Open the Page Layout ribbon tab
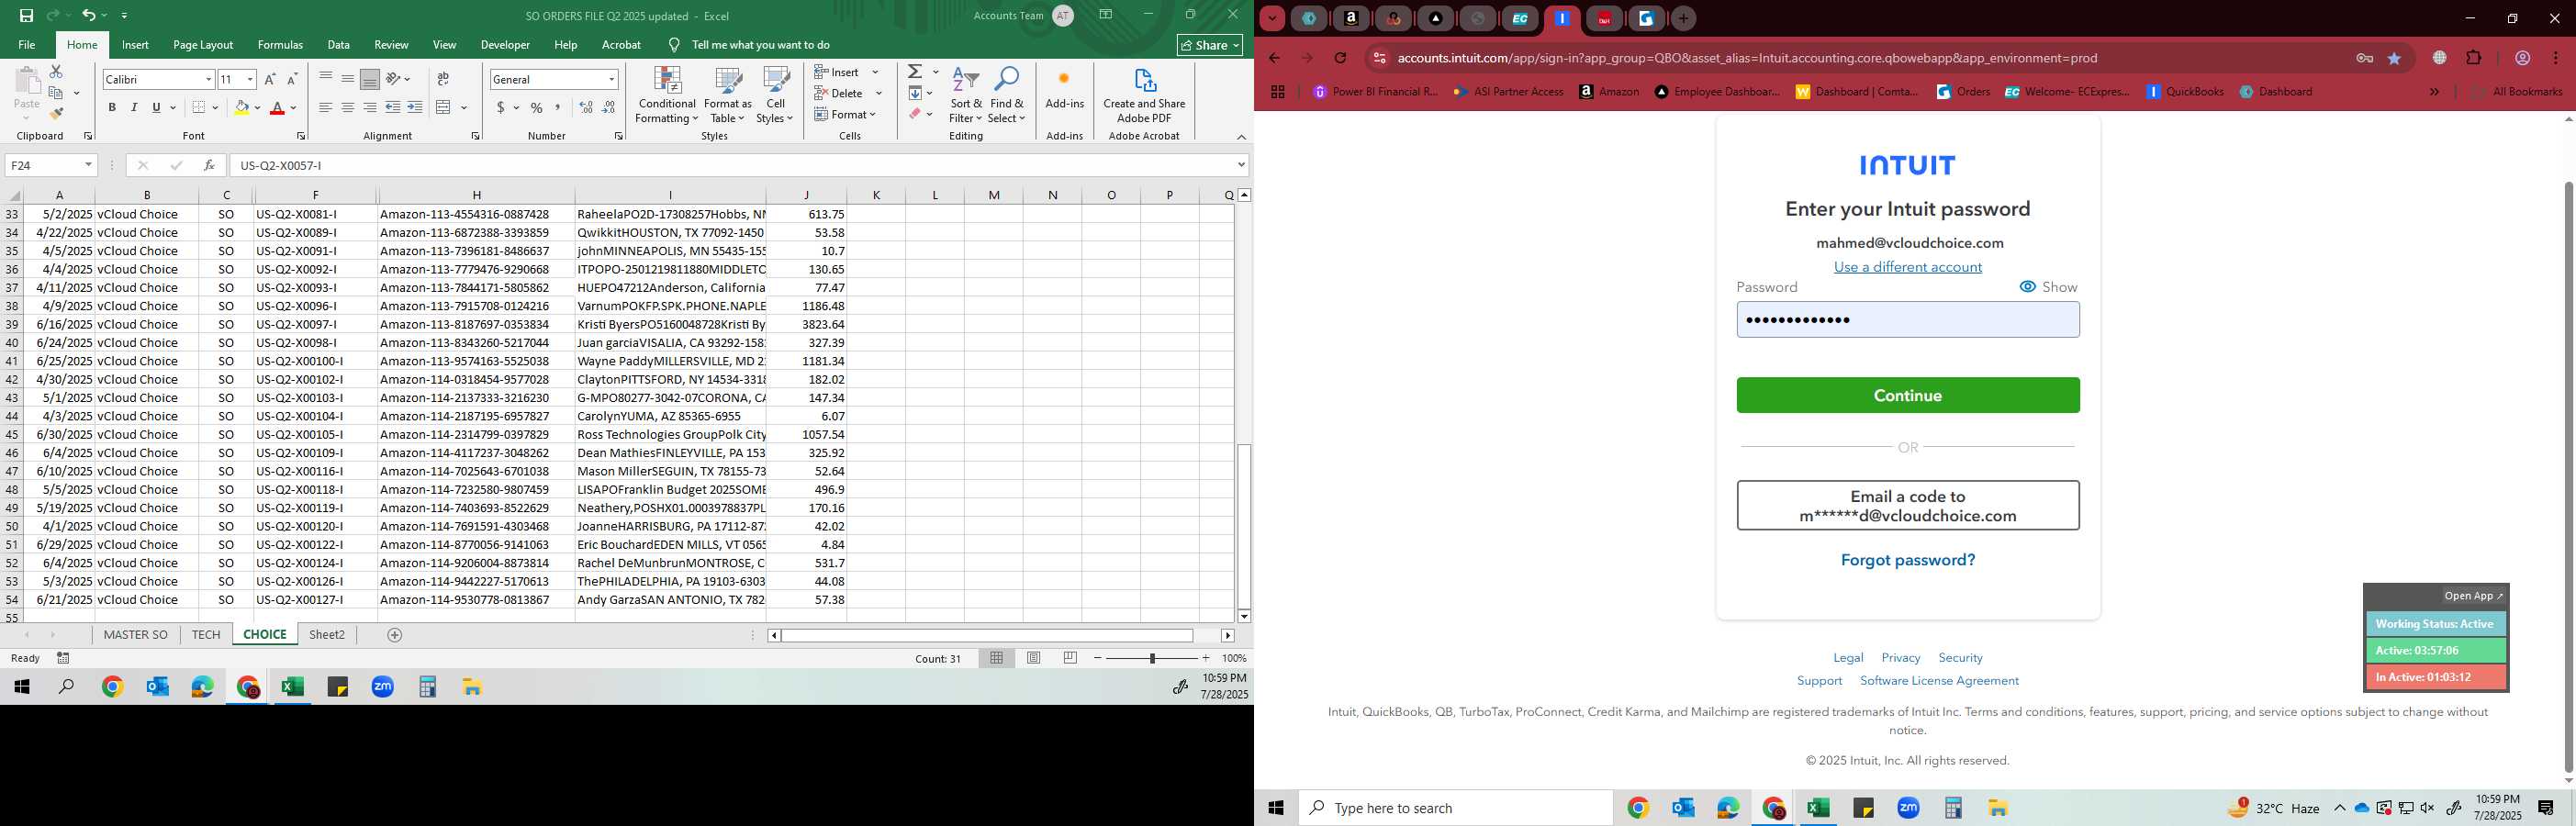Viewport: 2576px width, 826px height. (x=203, y=45)
